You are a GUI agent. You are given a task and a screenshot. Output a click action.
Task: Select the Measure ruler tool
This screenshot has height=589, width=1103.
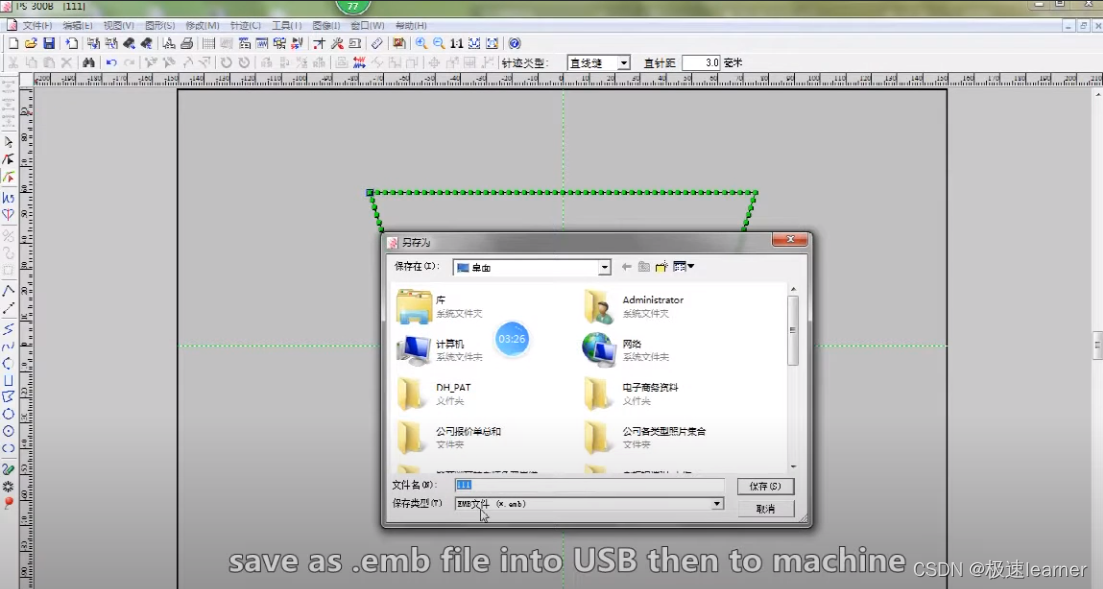pos(377,44)
